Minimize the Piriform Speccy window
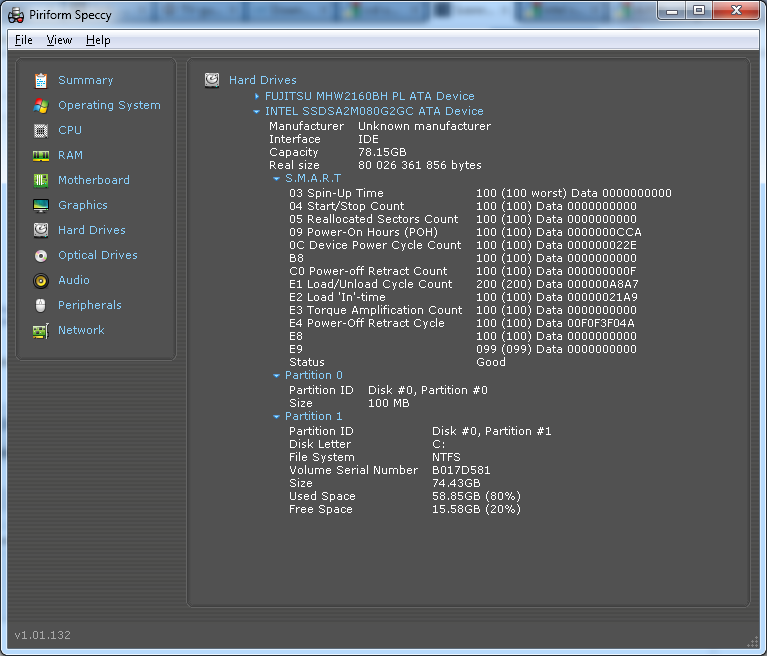The width and height of the screenshot is (768, 658). [672, 10]
